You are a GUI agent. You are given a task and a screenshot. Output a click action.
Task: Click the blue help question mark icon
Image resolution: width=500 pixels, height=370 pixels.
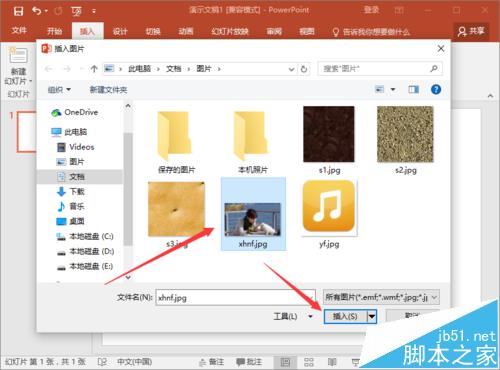tap(436, 89)
